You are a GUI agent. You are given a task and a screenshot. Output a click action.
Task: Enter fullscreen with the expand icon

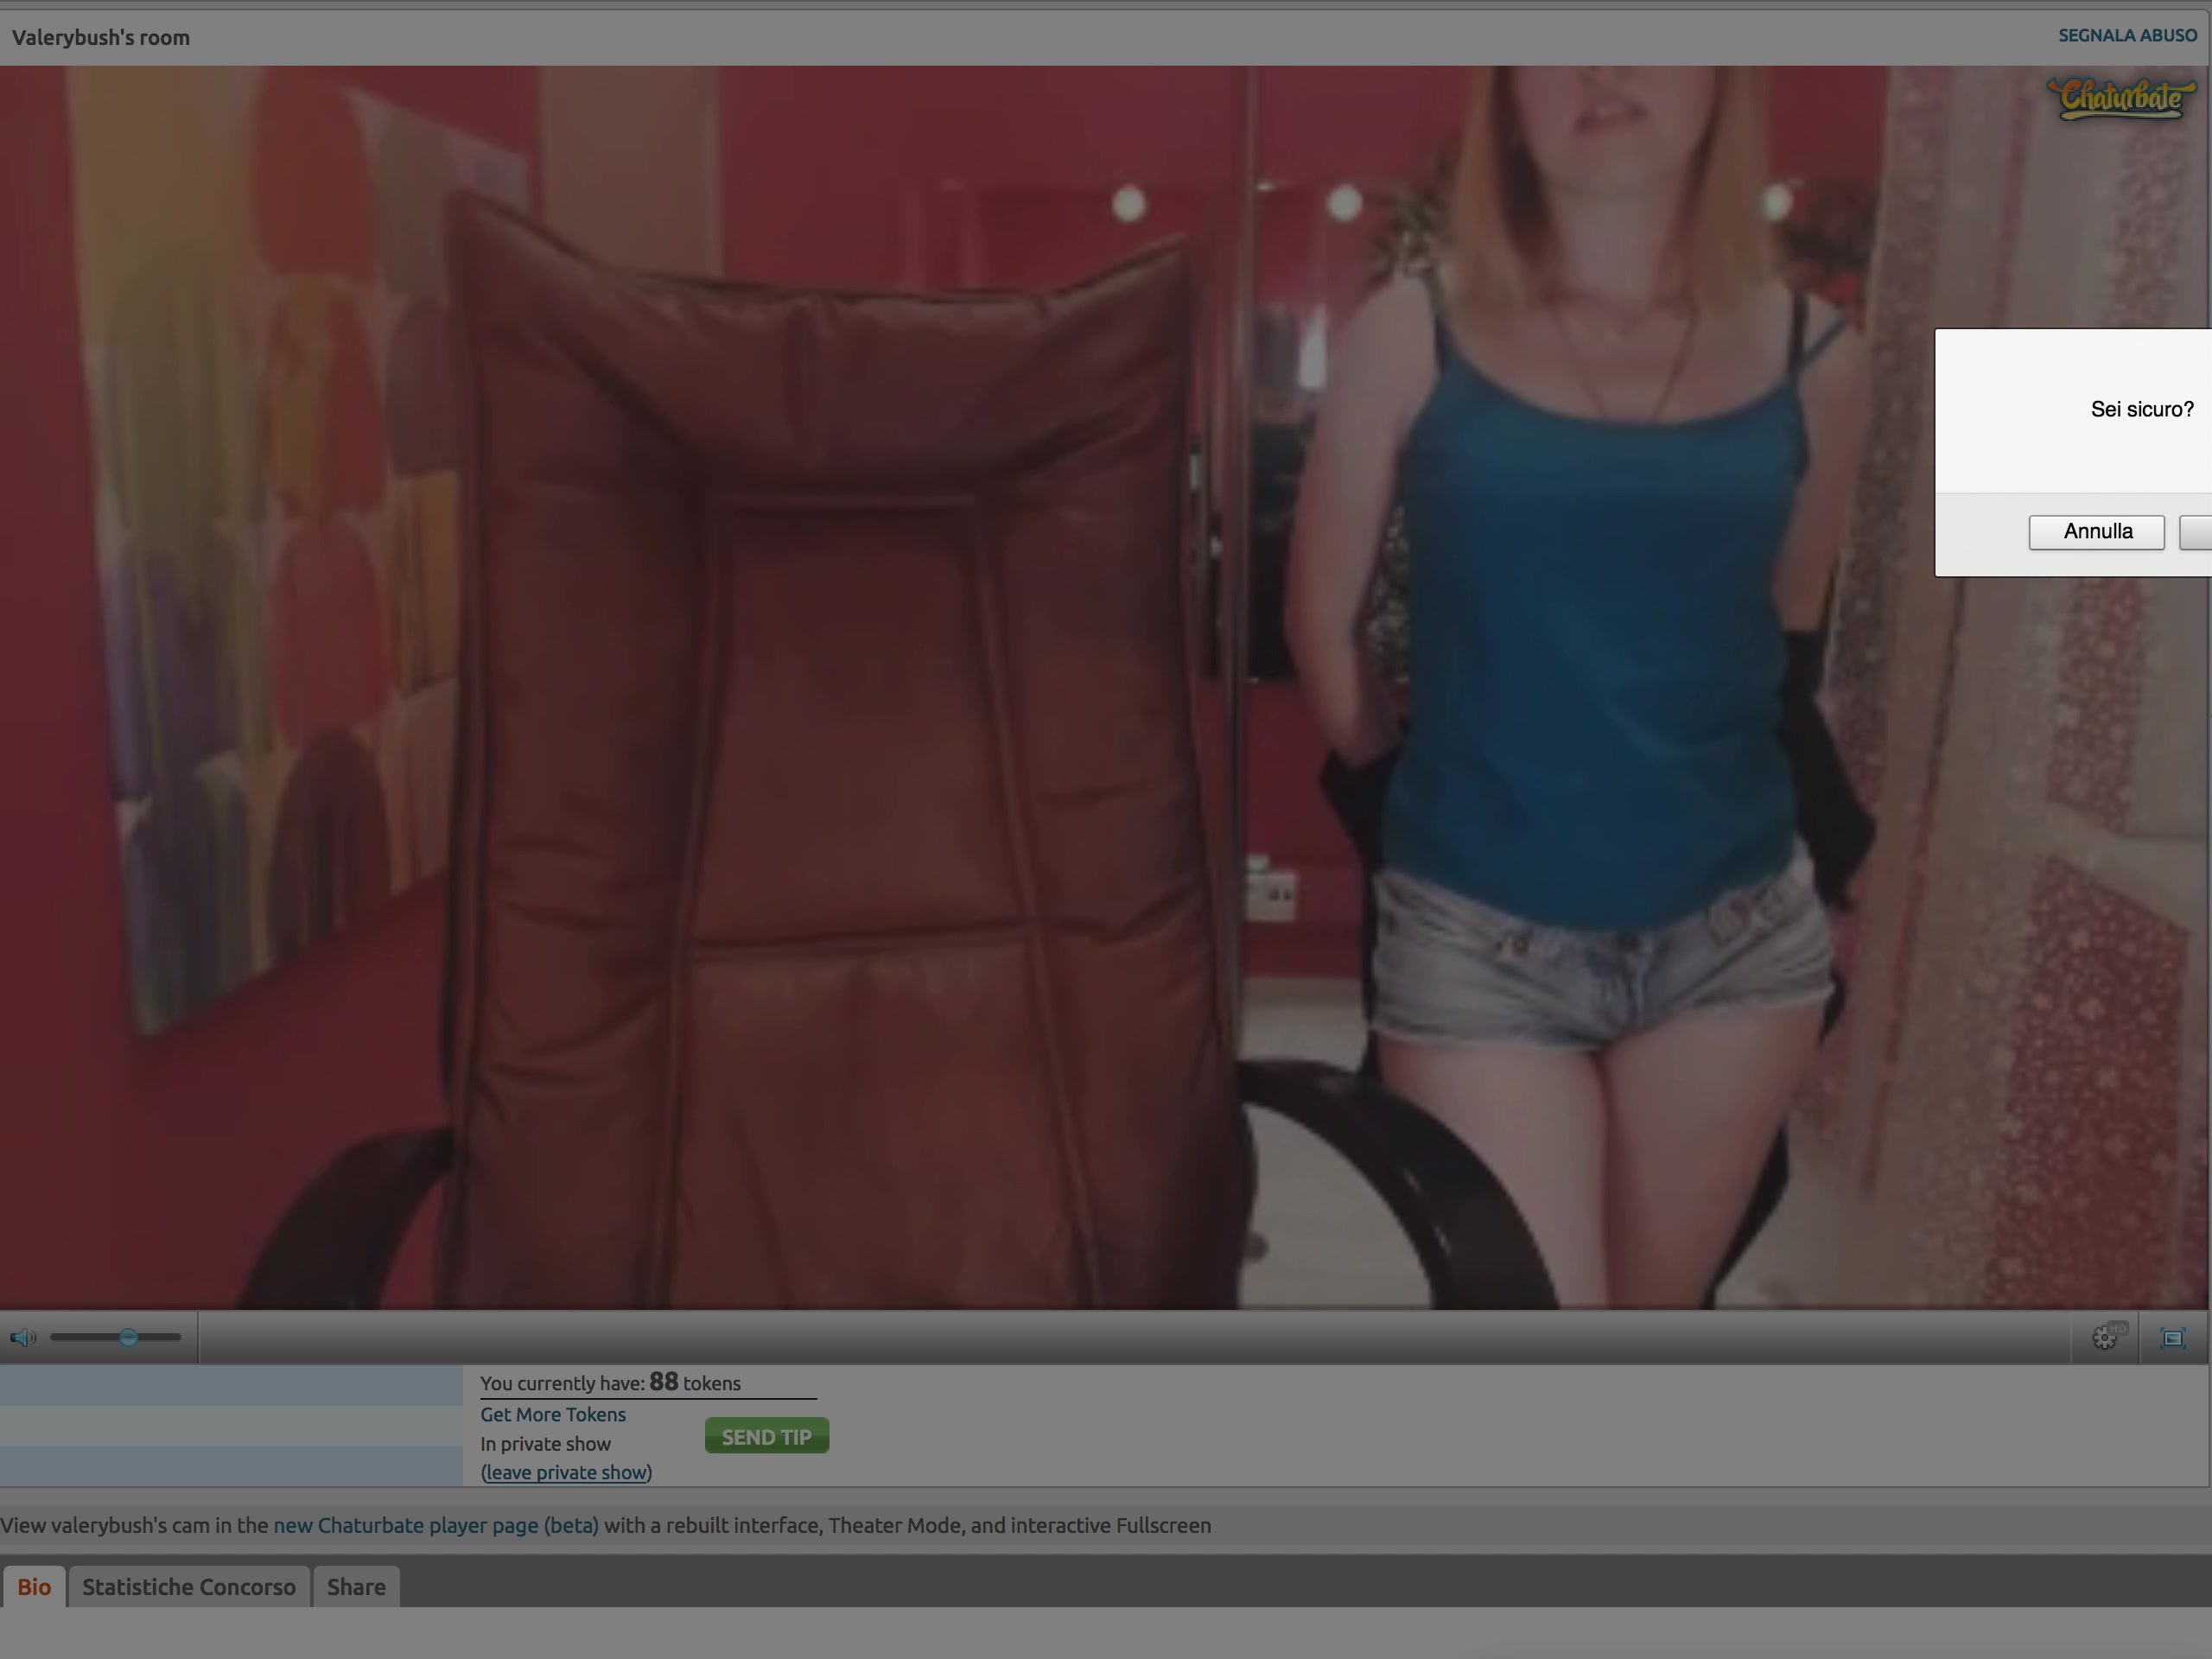click(2173, 1337)
